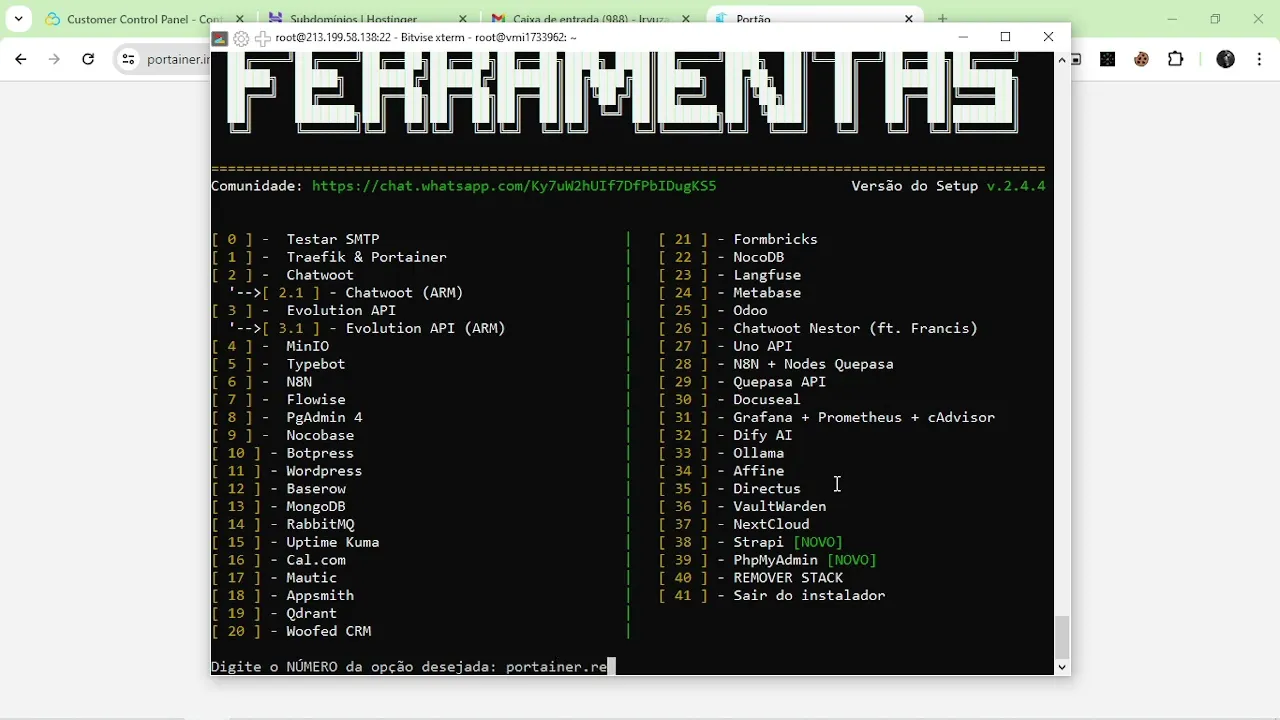Screen dimensions: 1280x720
Task: Close the Portão browser tab
Action: (x=909, y=19)
